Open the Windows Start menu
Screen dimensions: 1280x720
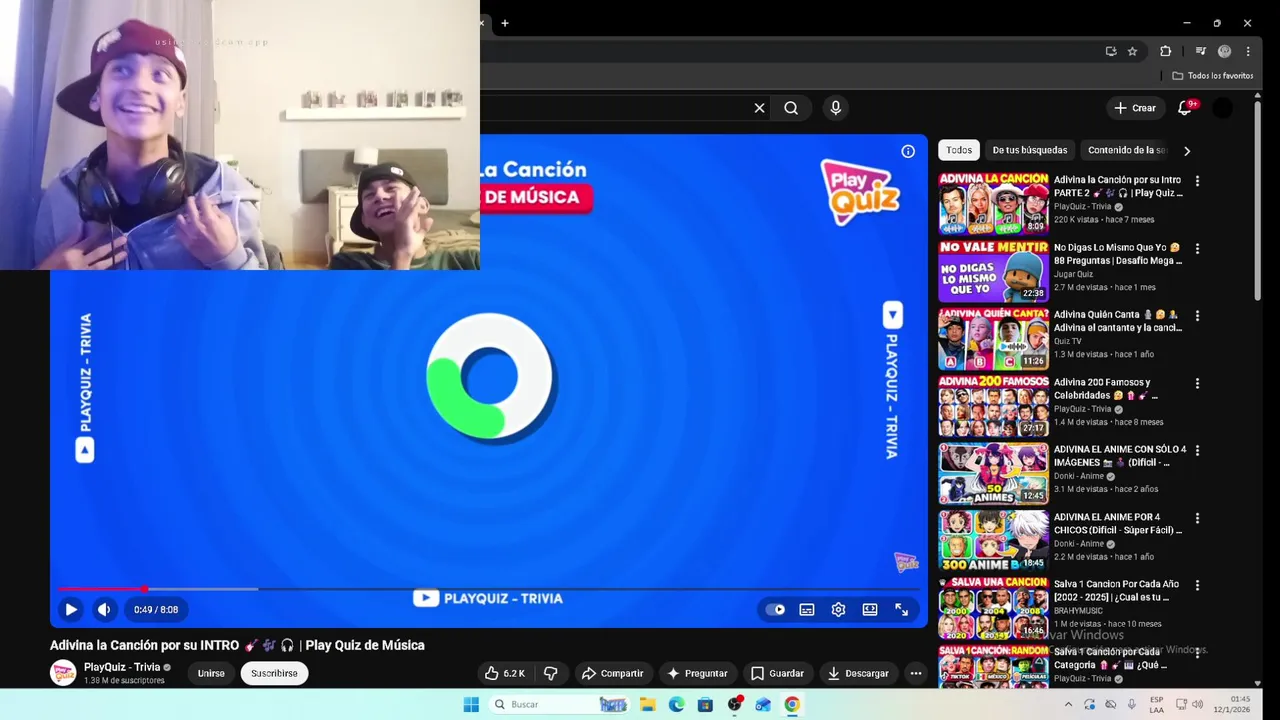tap(471, 704)
